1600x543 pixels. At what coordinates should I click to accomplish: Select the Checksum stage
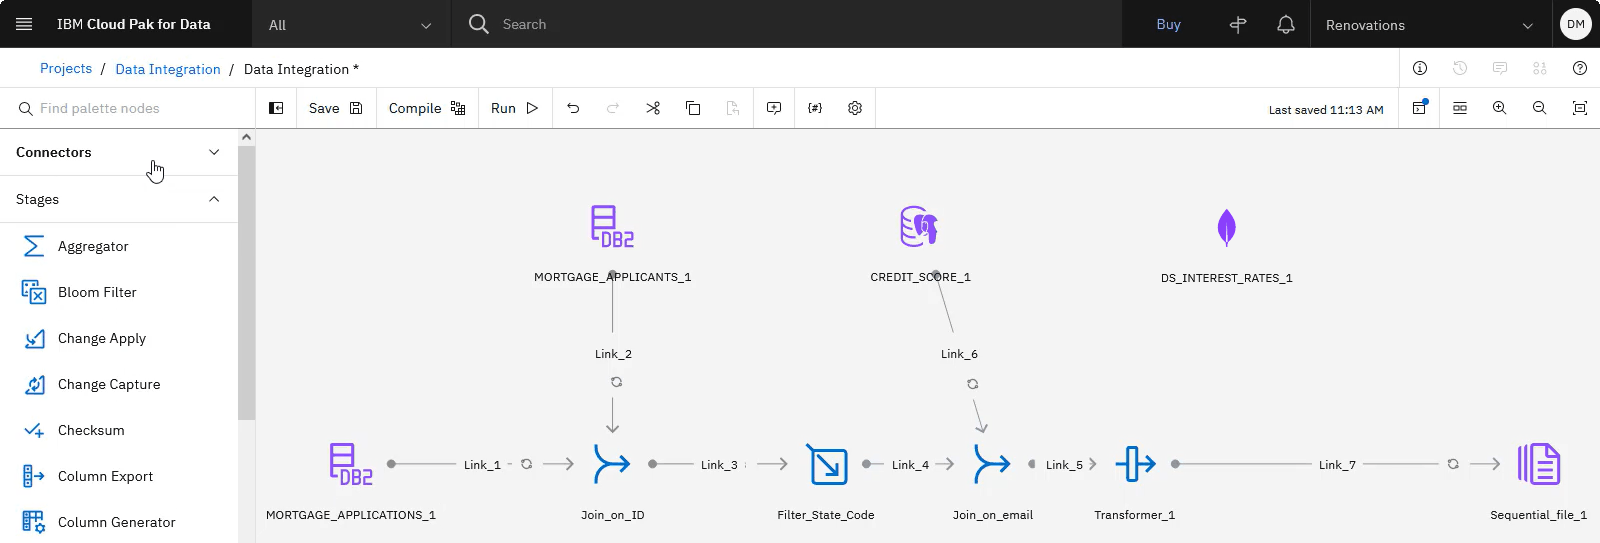pos(119,430)
